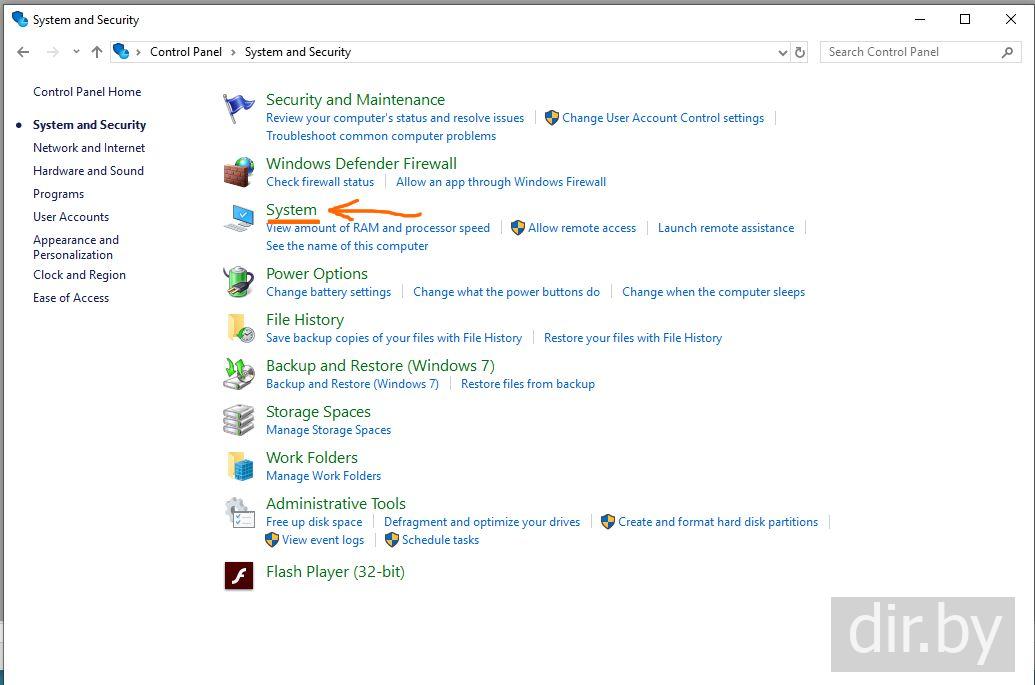Save backup copies with File History
The image size is (1035, 685).
pos(394,338)
